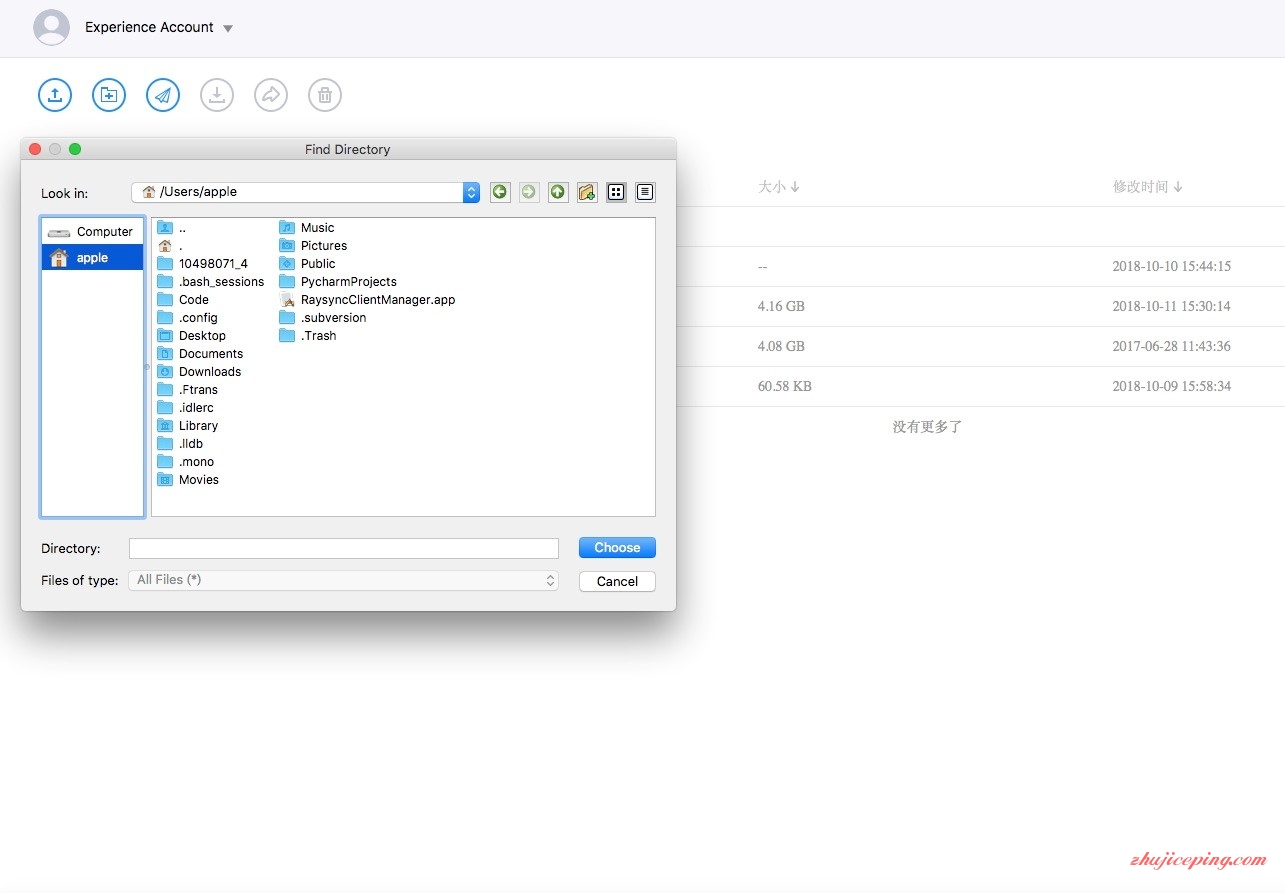Select the Documents folder

click(x=200, y=354)
